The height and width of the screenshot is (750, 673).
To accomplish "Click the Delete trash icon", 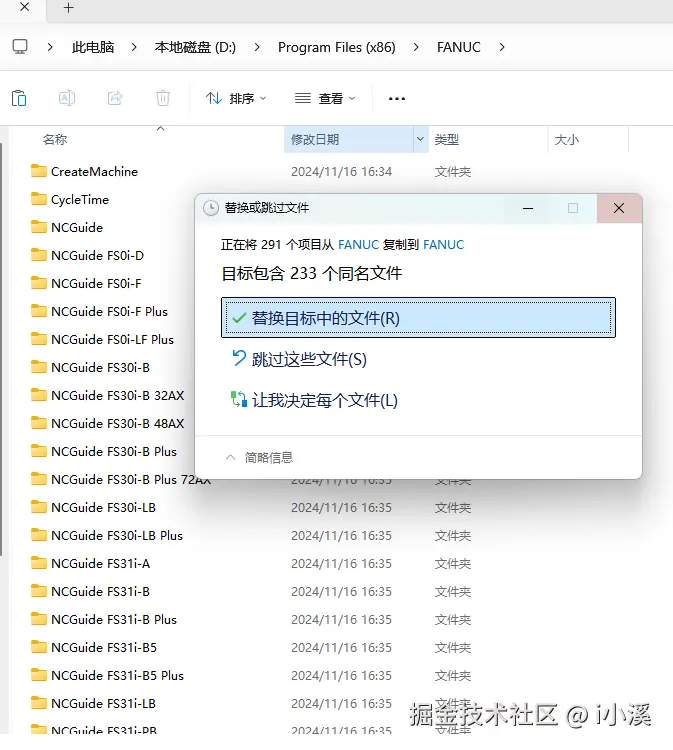I will (x=163, y=98).
